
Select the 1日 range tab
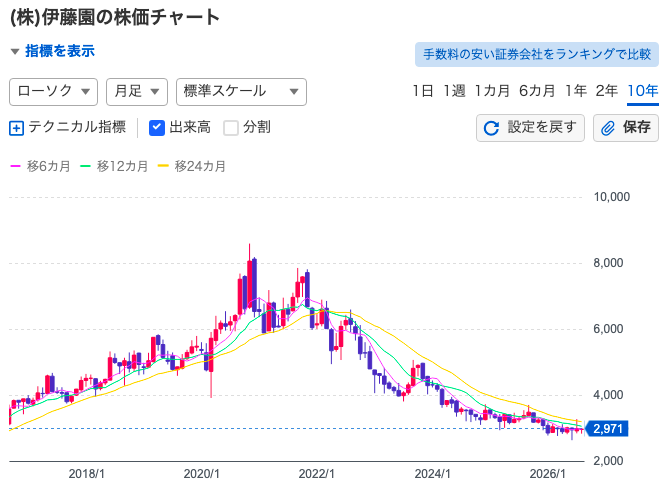click(x=423, y=91)
